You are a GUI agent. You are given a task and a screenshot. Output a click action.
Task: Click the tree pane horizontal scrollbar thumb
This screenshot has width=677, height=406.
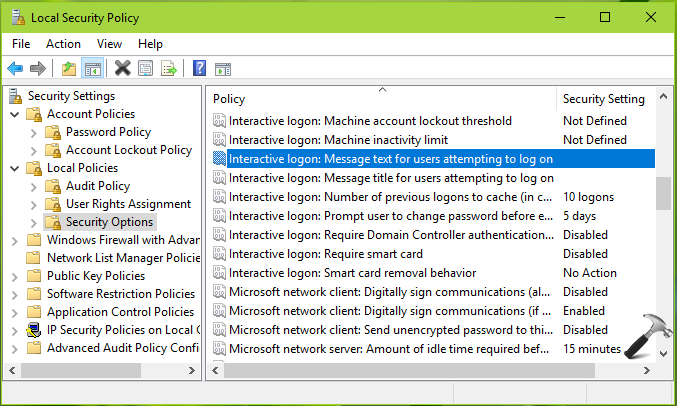81,371
